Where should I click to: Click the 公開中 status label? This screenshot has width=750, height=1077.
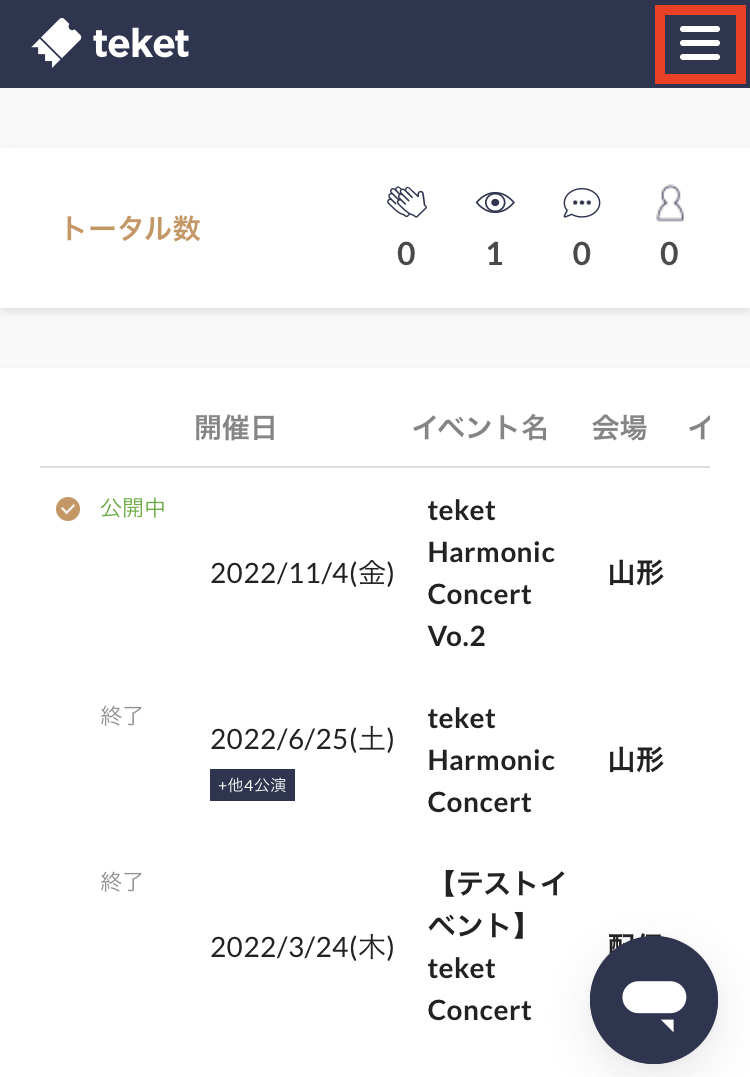coord(133,508)
